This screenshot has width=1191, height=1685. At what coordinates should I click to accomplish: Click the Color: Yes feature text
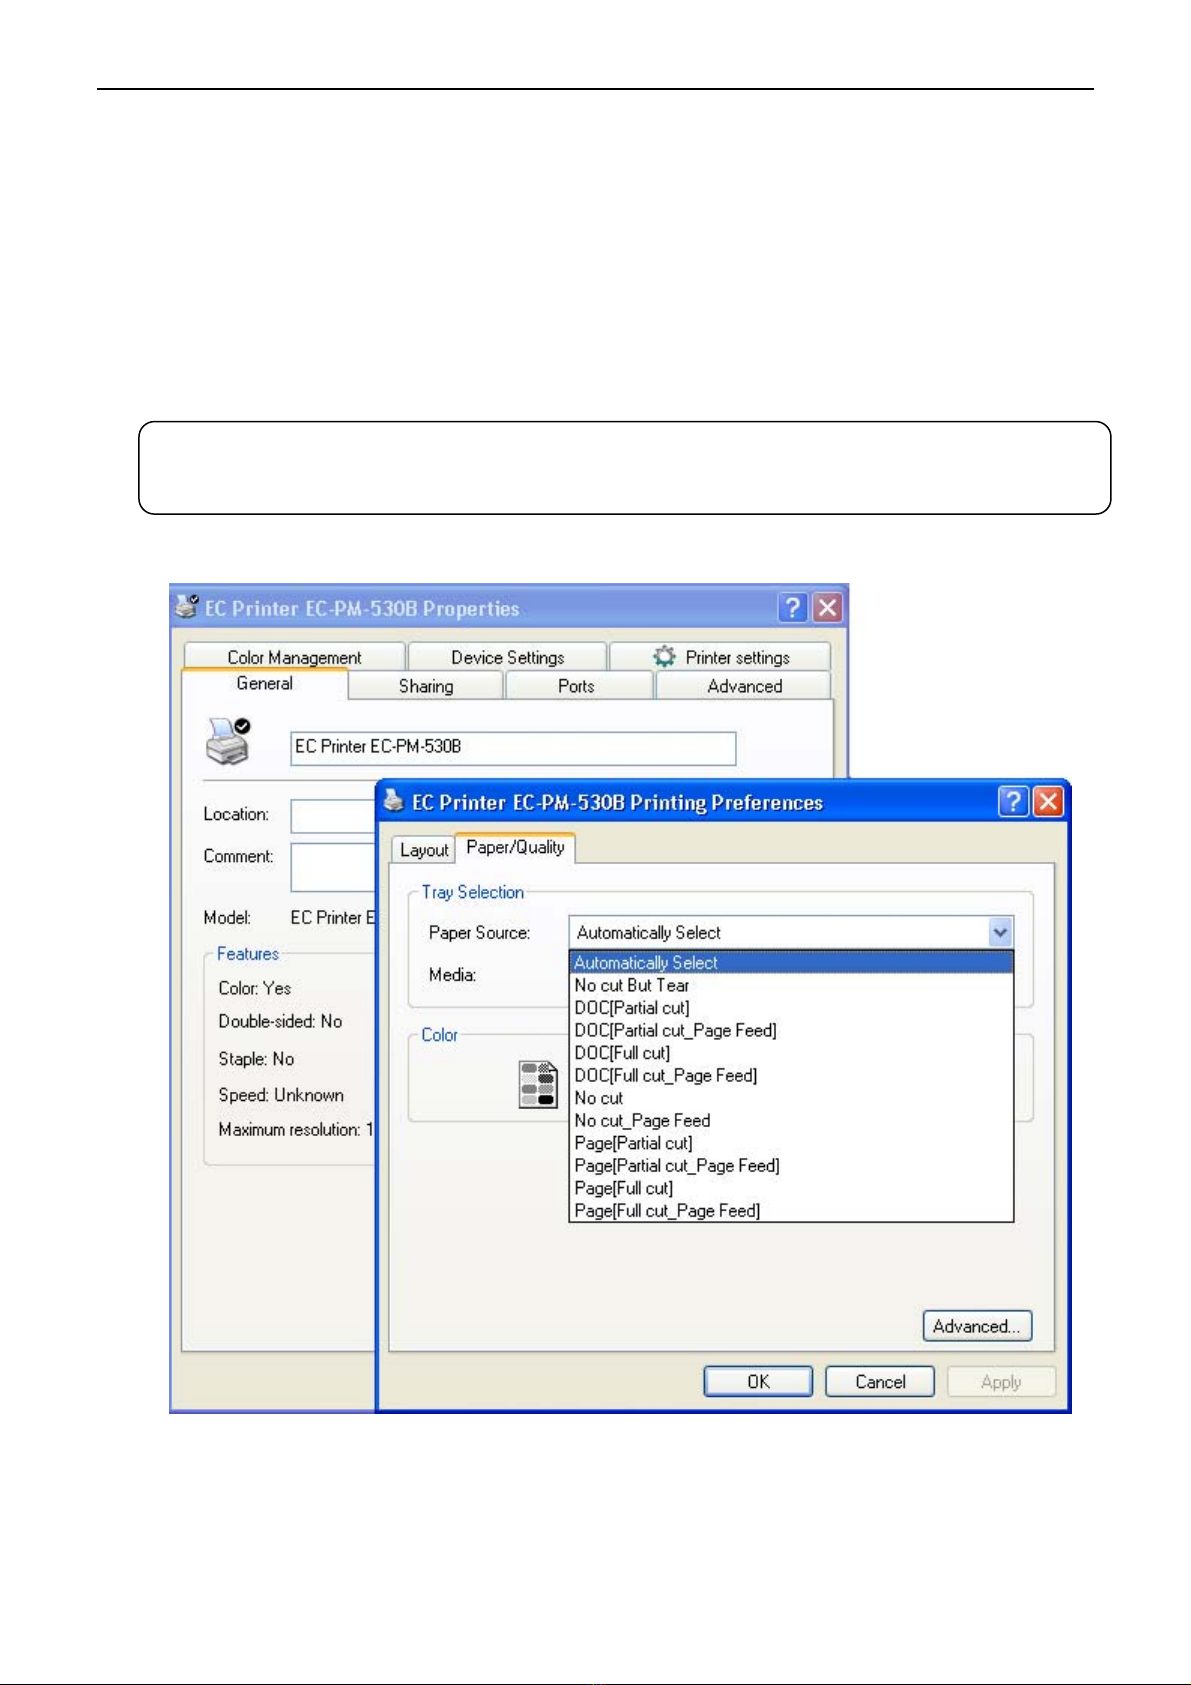point(255,988)
